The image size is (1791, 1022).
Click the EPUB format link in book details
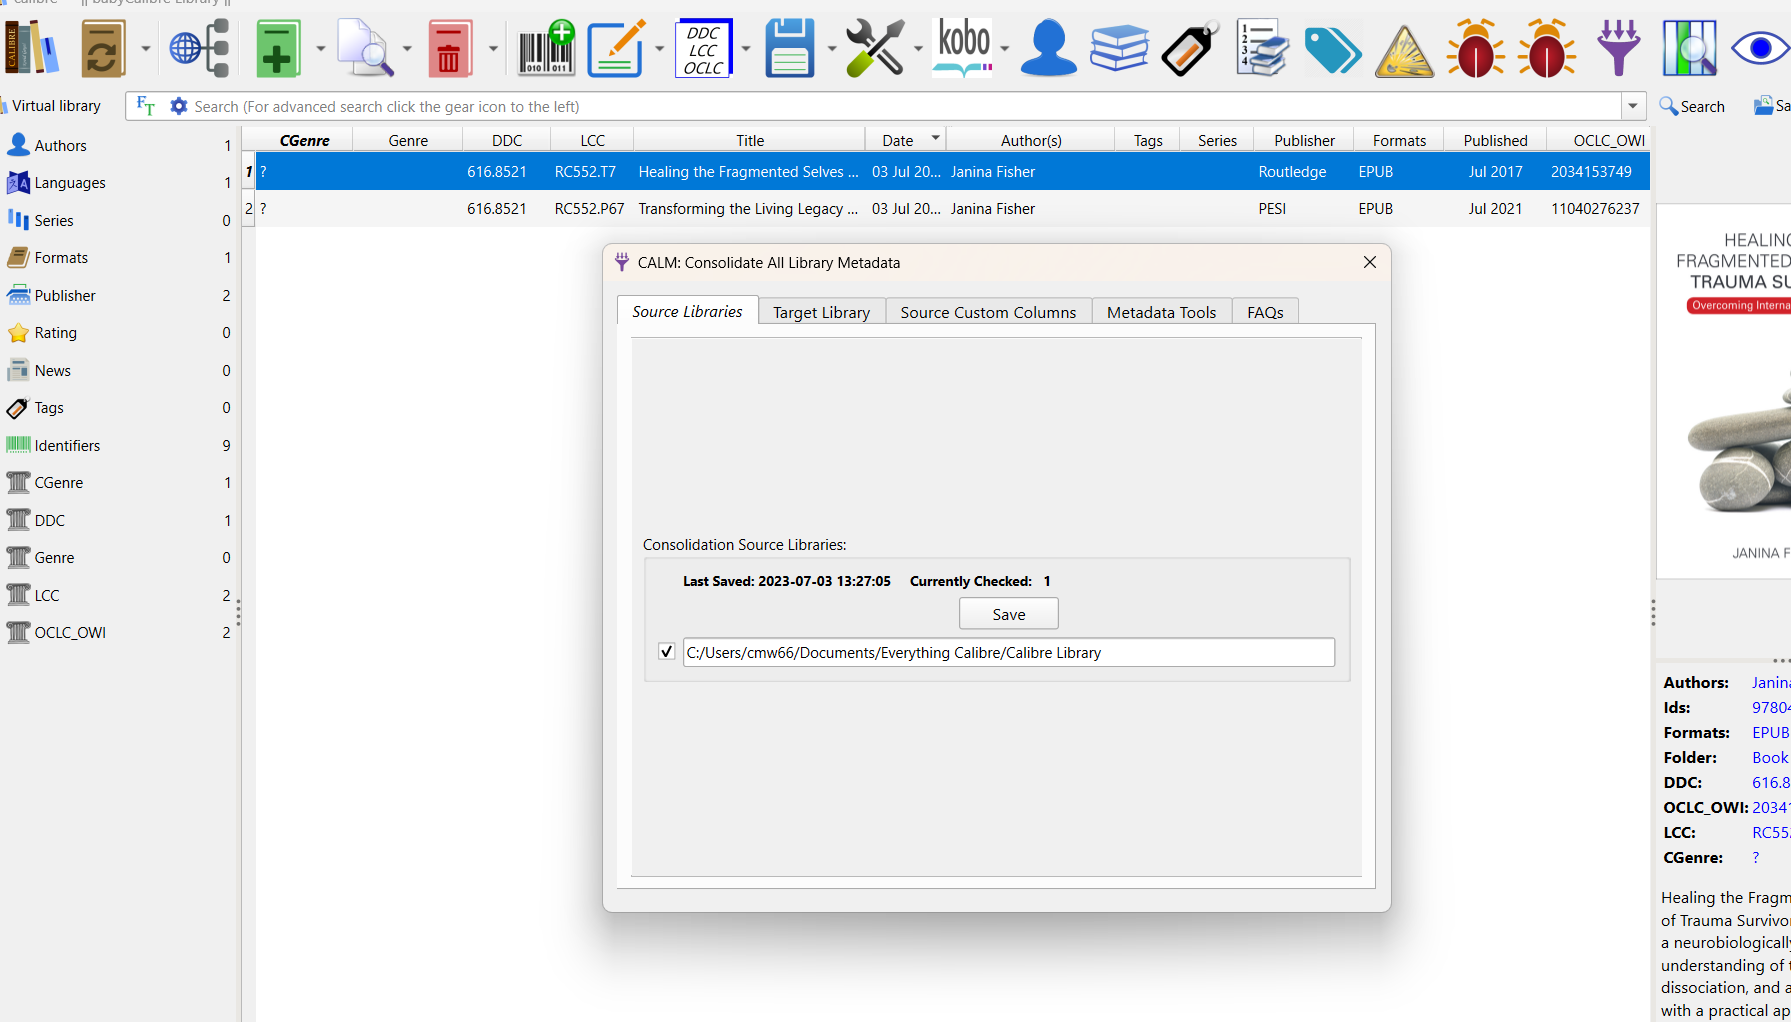coord(1770,732)
